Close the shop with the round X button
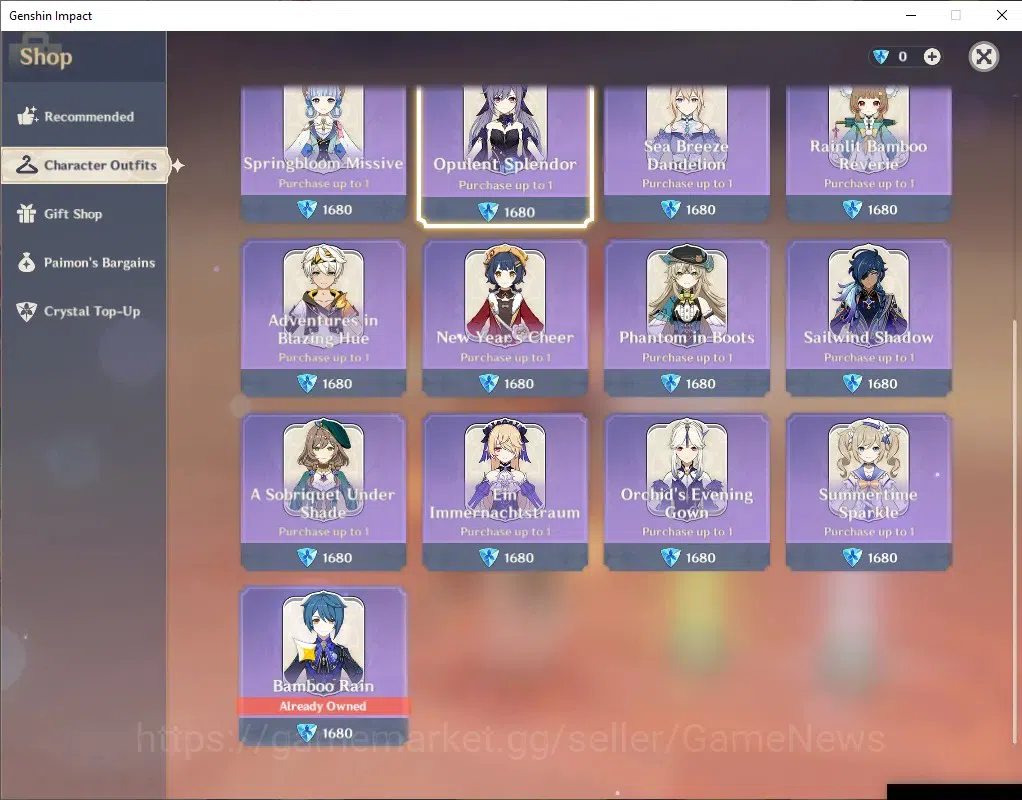This screenshot has width=1022, height=800. click(984, 57)
